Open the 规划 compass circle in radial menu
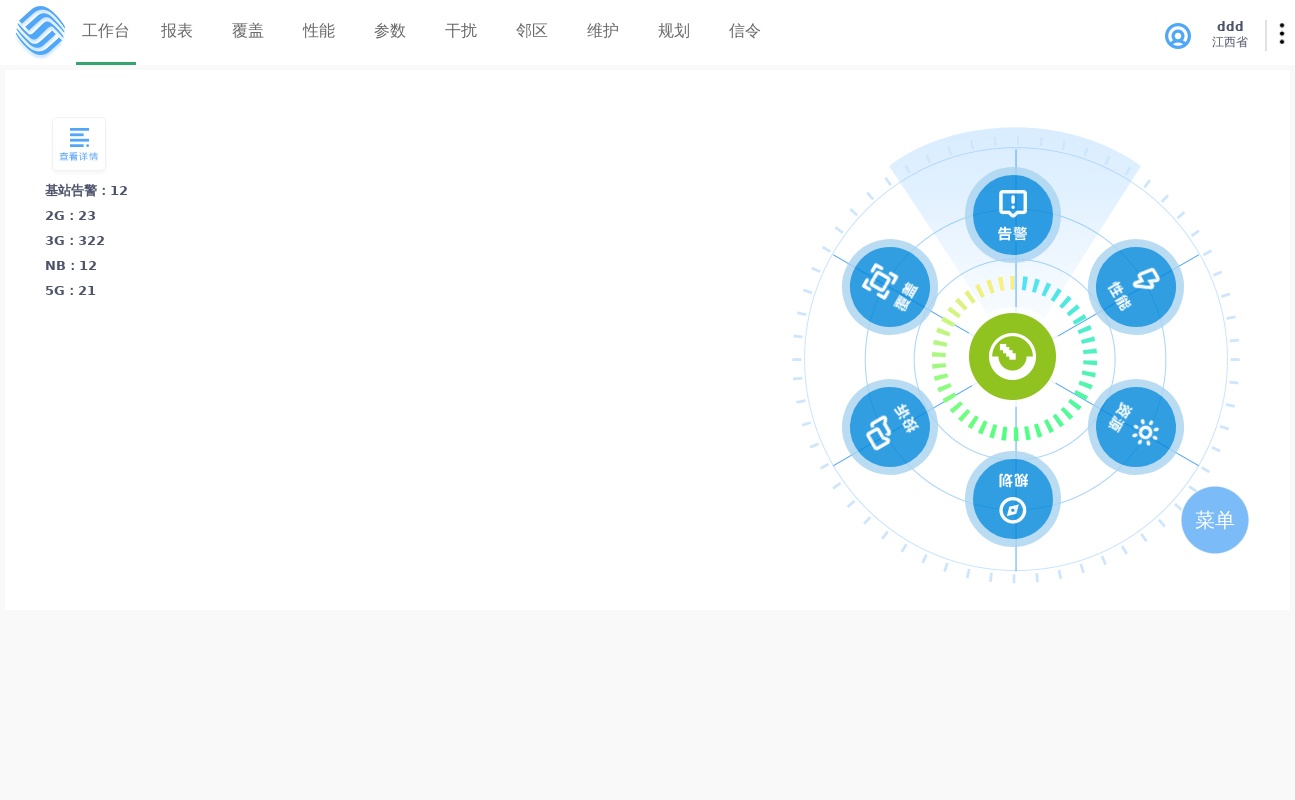 click(1013, 499)
